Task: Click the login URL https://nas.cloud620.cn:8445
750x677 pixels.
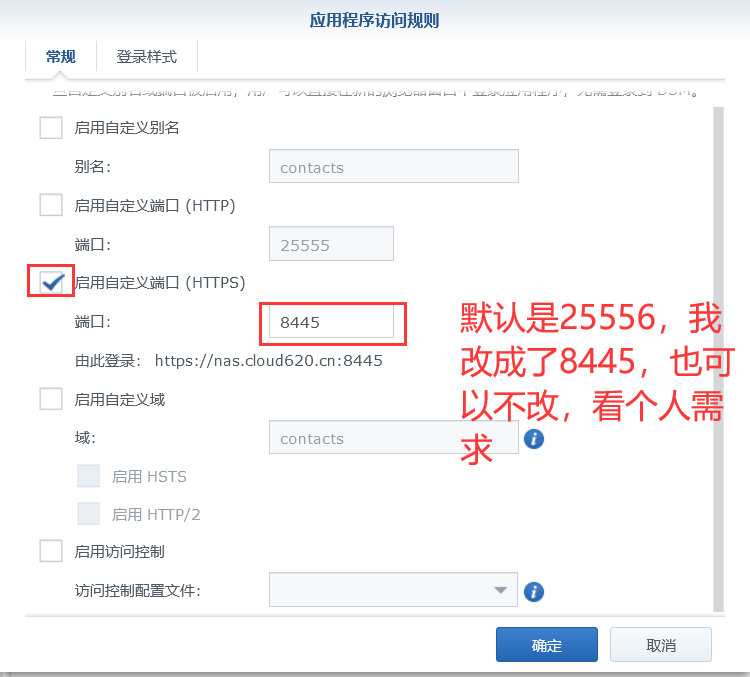Action: pos(268,361)
